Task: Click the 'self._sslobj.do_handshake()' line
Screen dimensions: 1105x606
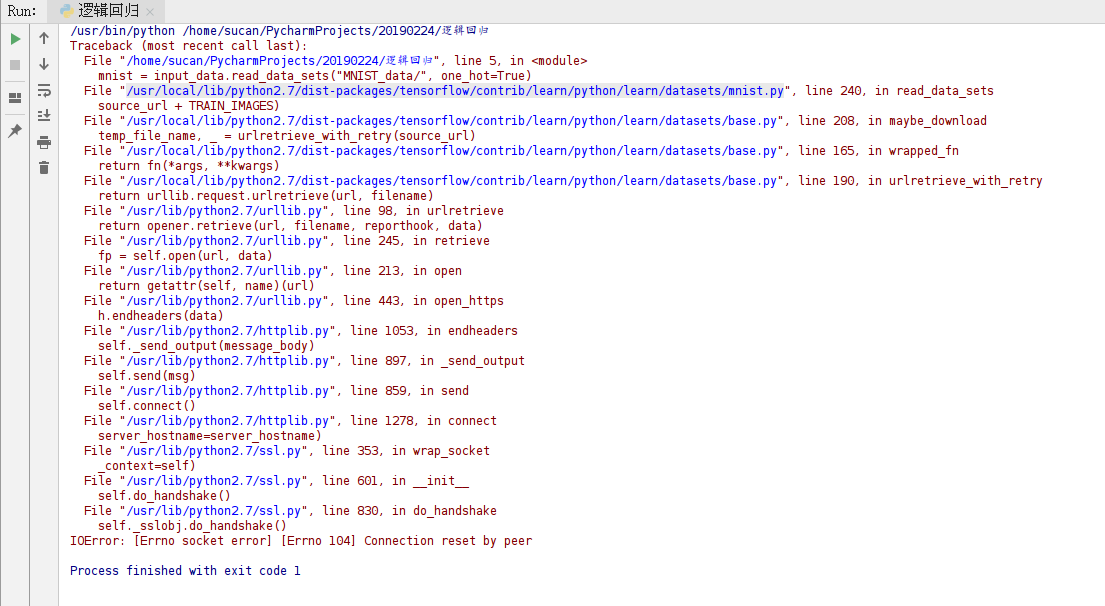Action: point(192,525)
